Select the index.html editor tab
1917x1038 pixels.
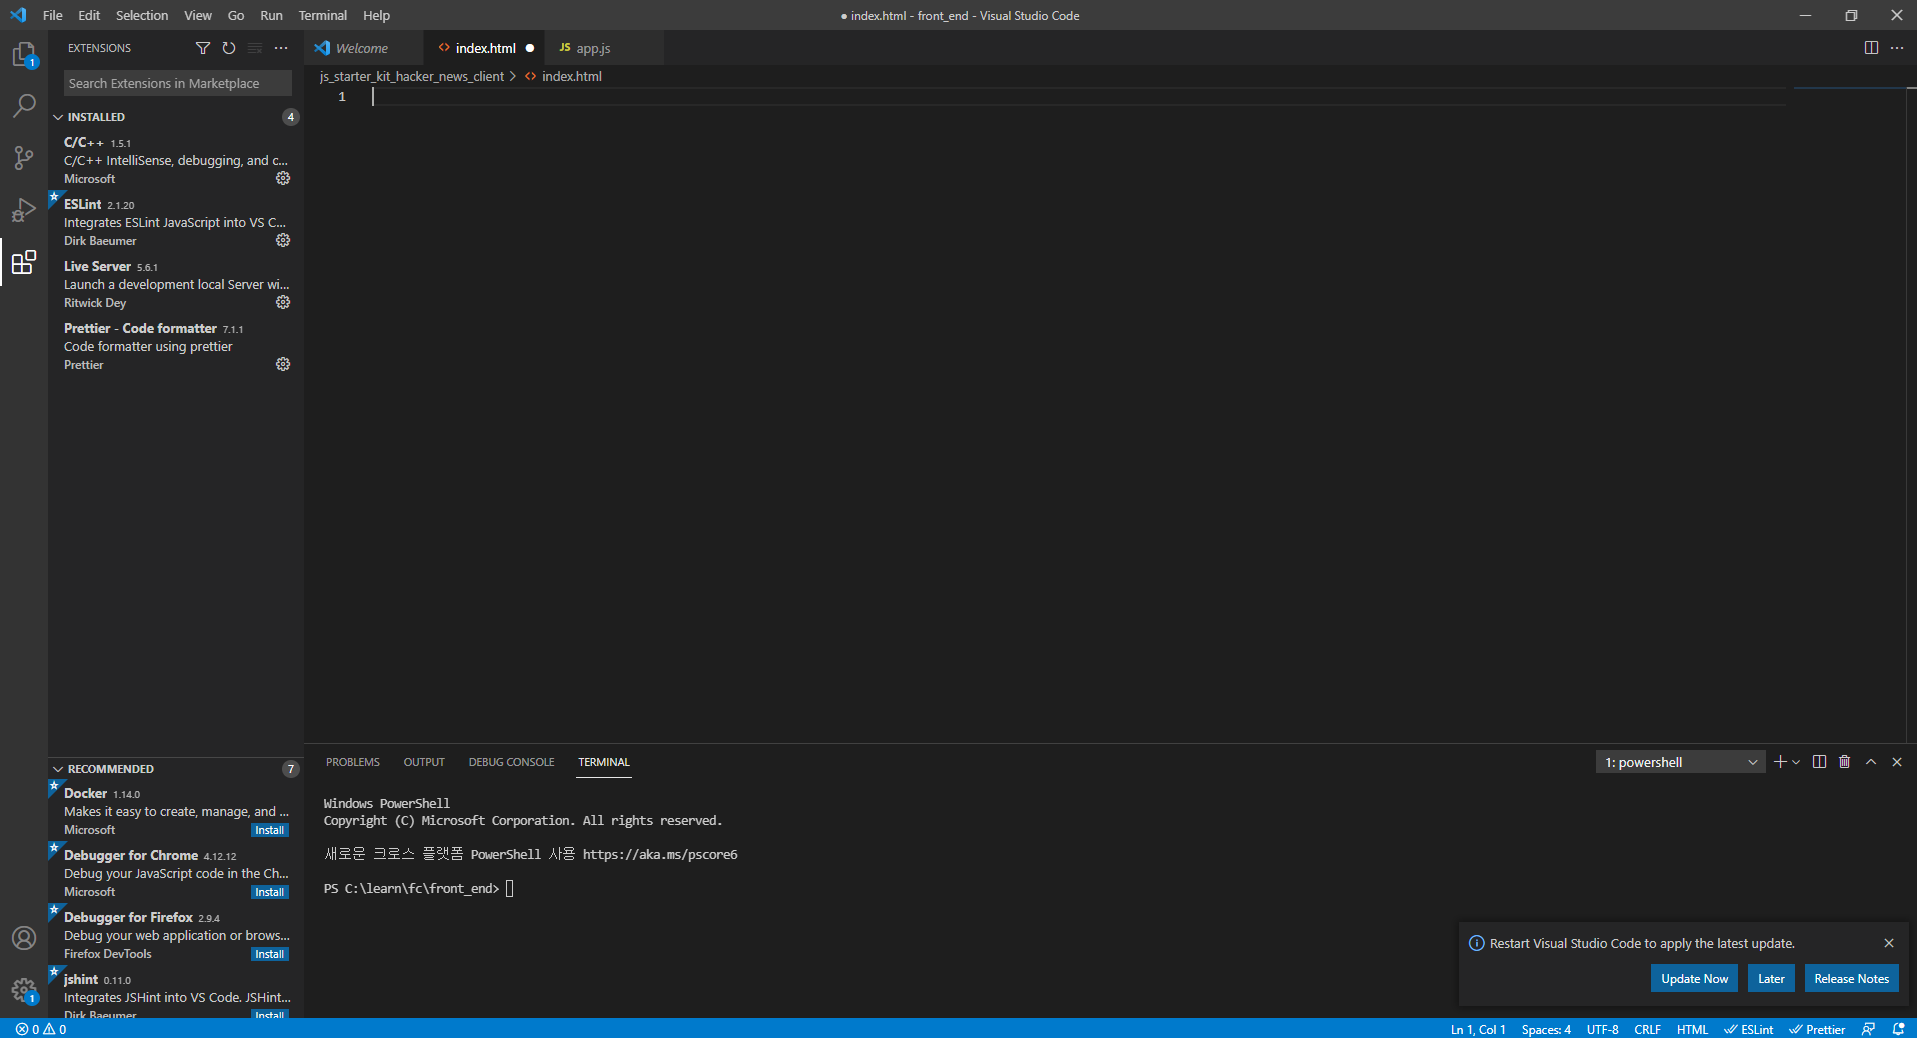[485, 48]
